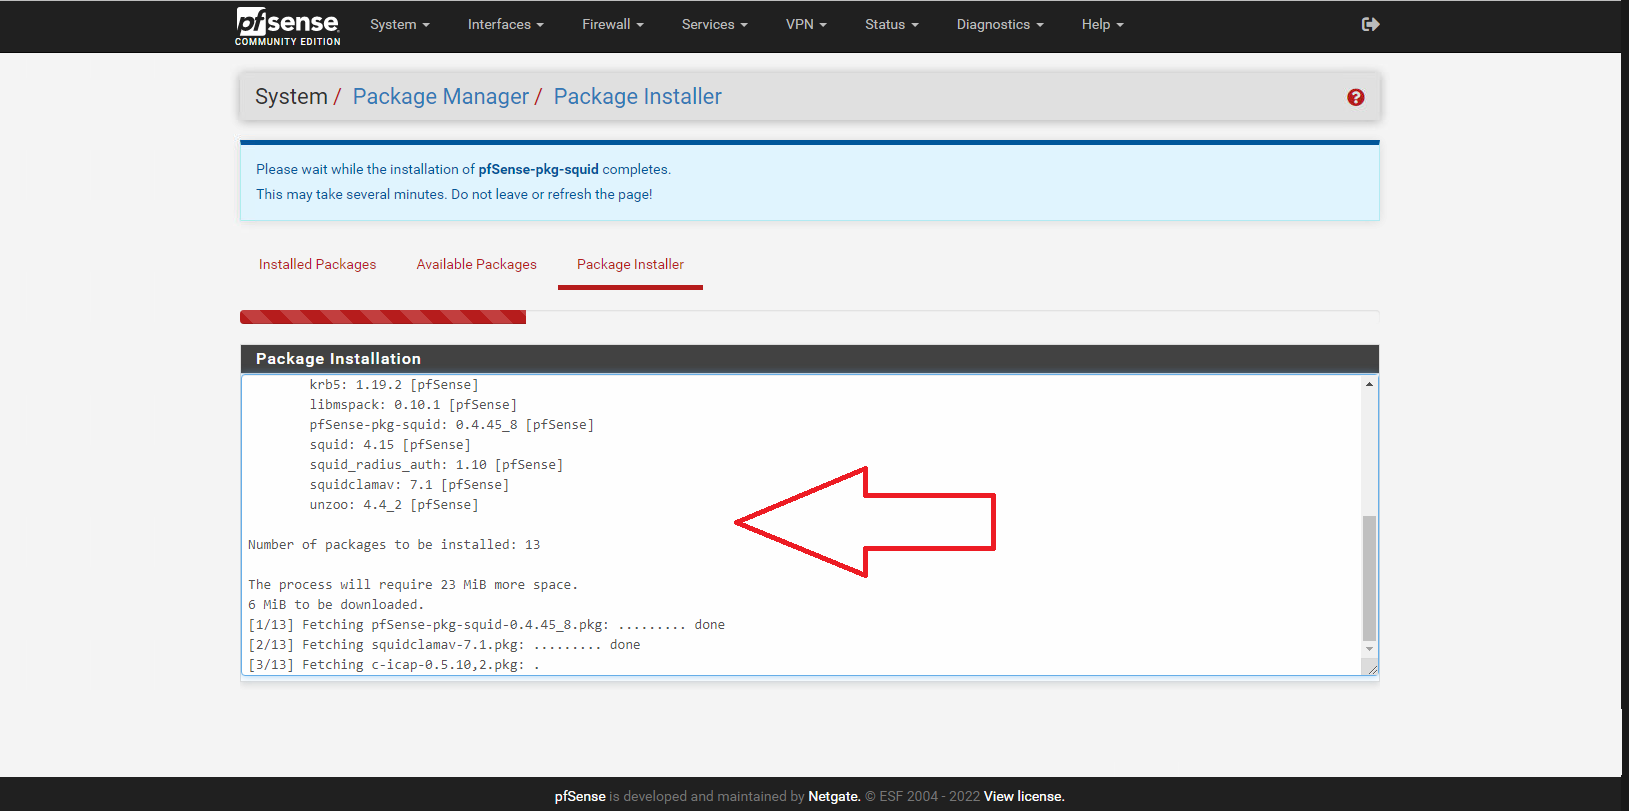
Task: Click the '6 MiB to be downloaded.' line
Action: (x=336, y=604)
